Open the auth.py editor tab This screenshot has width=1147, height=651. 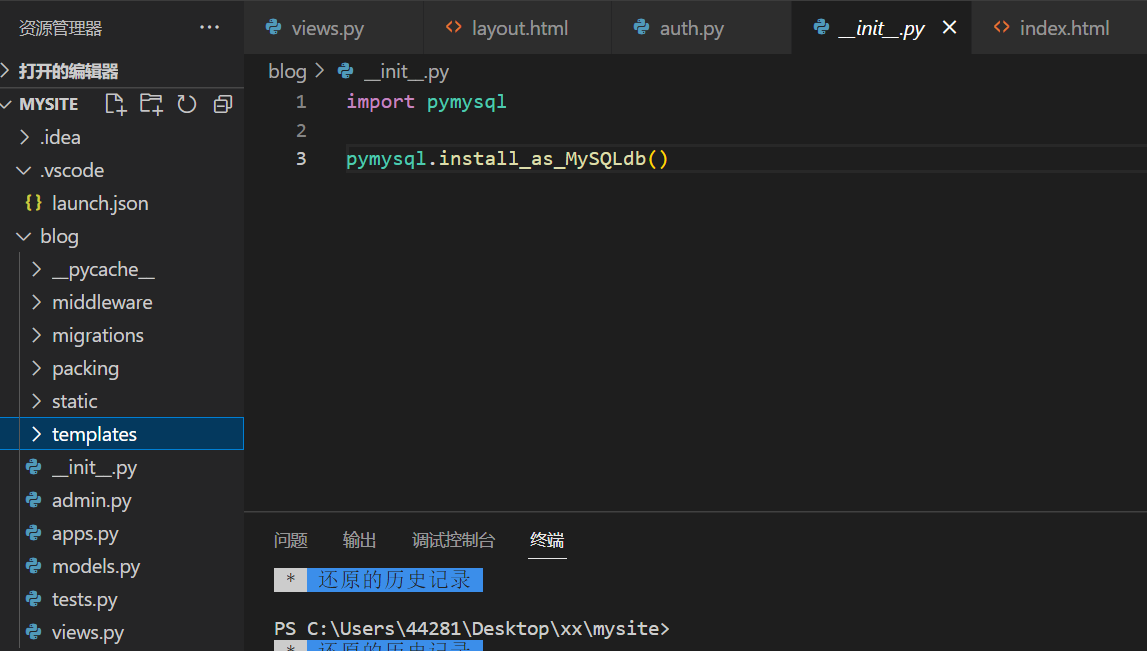coord(691,28)
